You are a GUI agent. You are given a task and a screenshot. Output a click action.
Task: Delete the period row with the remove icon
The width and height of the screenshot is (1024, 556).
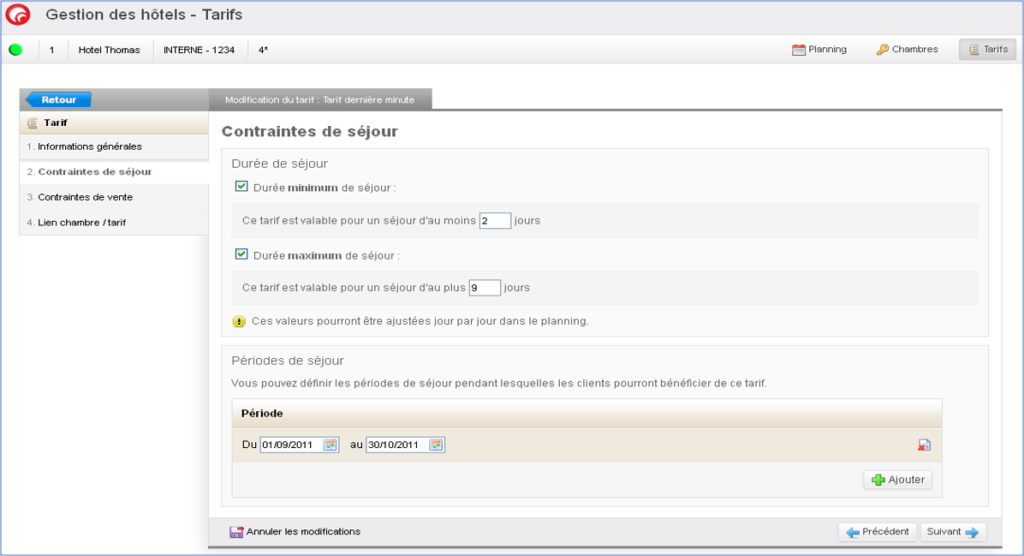[x=924, y=445]
